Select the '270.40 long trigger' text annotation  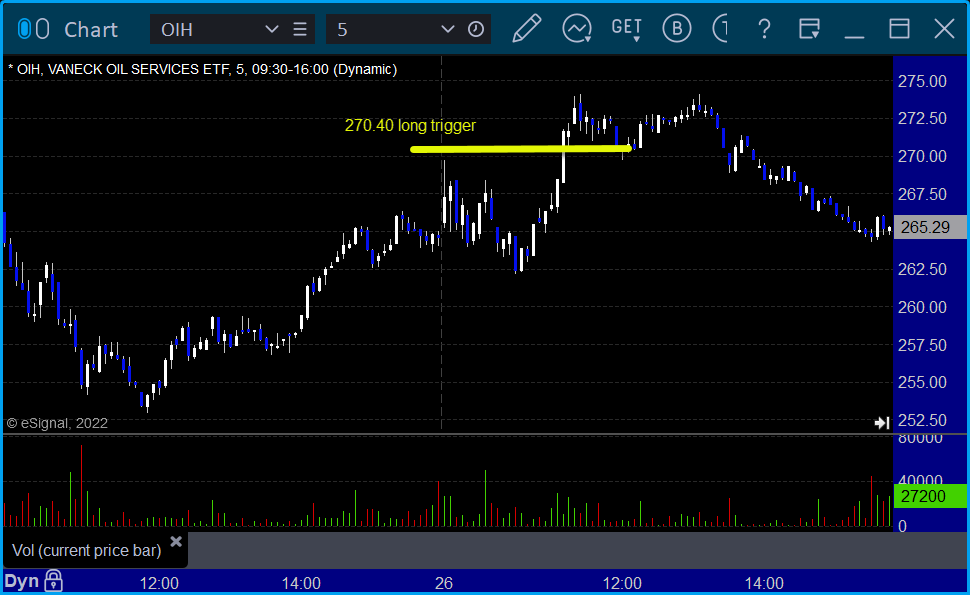410,126
